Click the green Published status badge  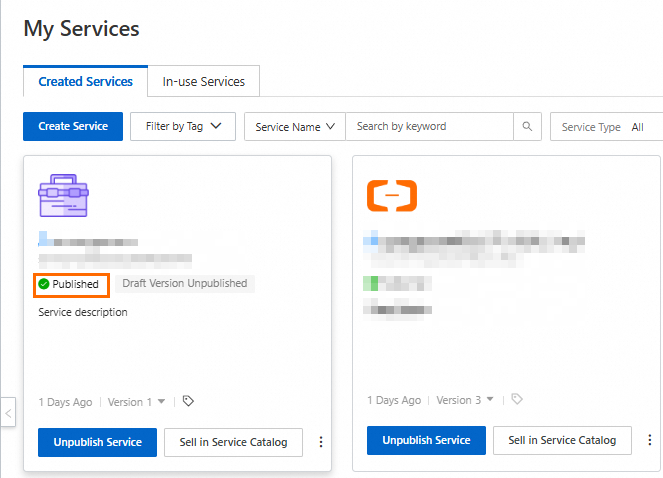pyautogui.click(x=69, y=284)
